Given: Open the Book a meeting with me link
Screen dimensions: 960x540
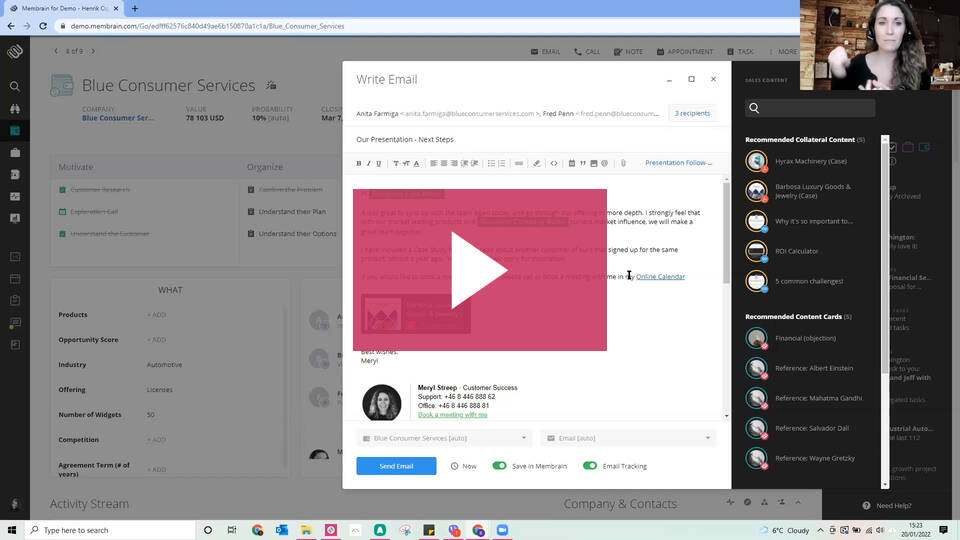Looking at the screenshot, I should pyautogui.click(x=452, y=414).
